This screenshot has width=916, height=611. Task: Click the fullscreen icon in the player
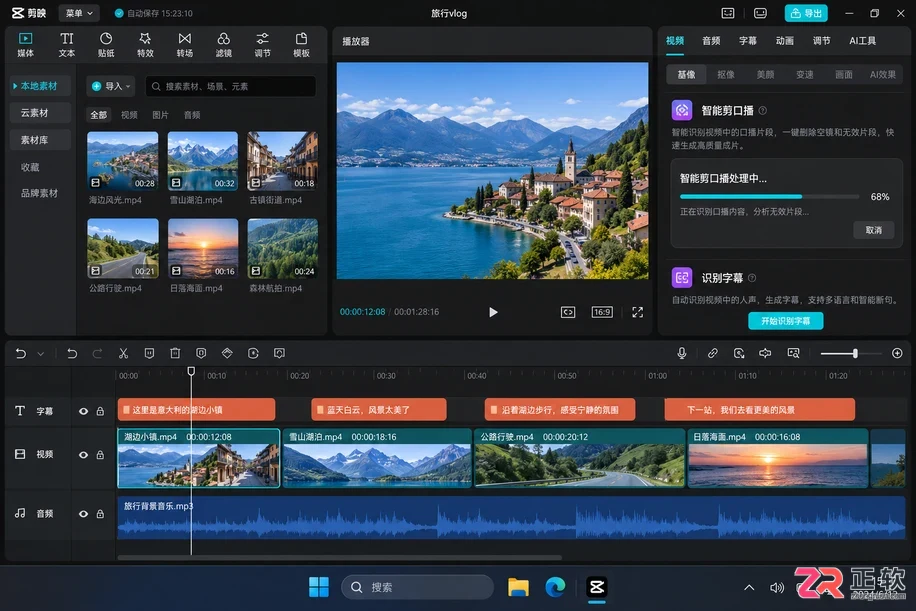click(637, 312)
